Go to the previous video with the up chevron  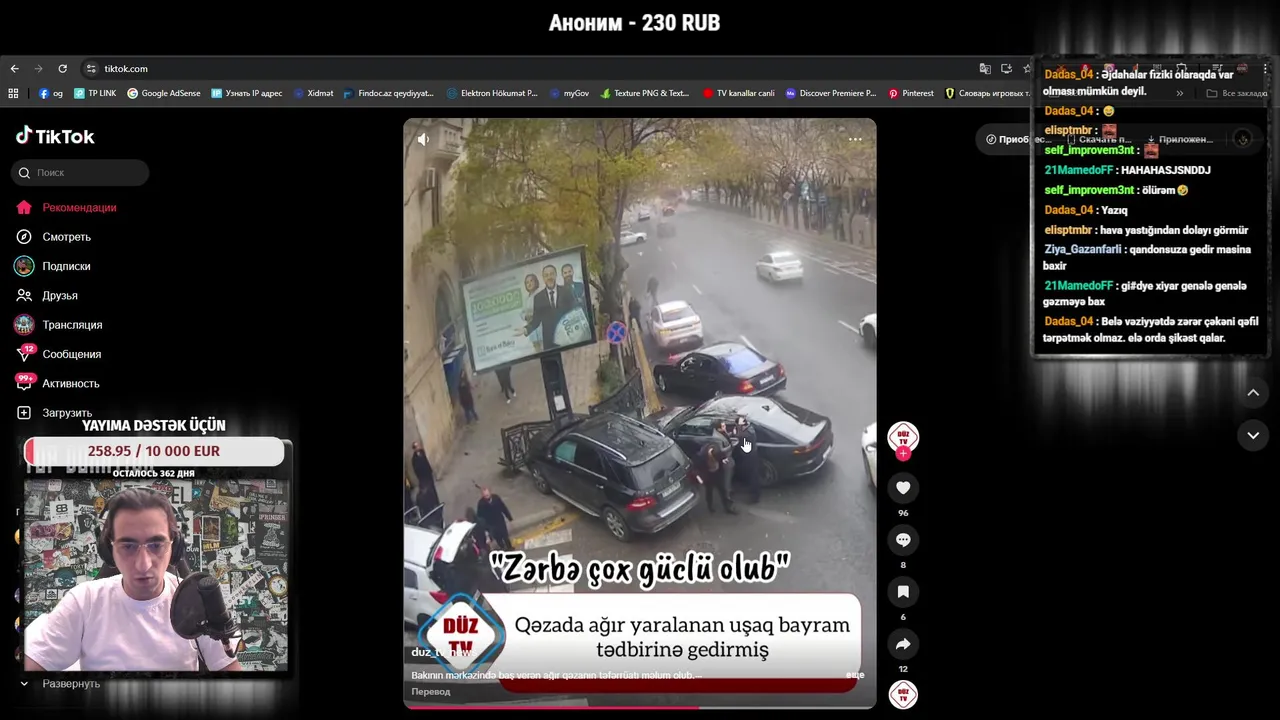point(1253,393)
